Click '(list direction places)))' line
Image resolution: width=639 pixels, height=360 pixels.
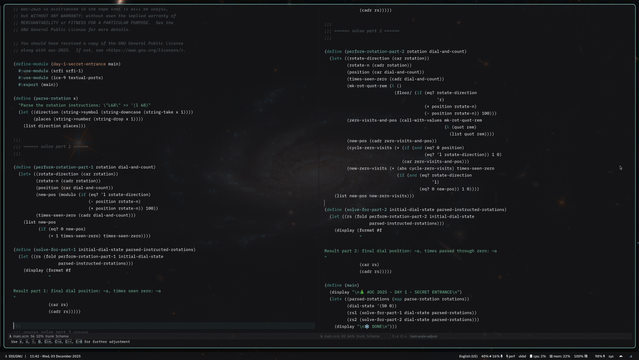click(55, 126)
